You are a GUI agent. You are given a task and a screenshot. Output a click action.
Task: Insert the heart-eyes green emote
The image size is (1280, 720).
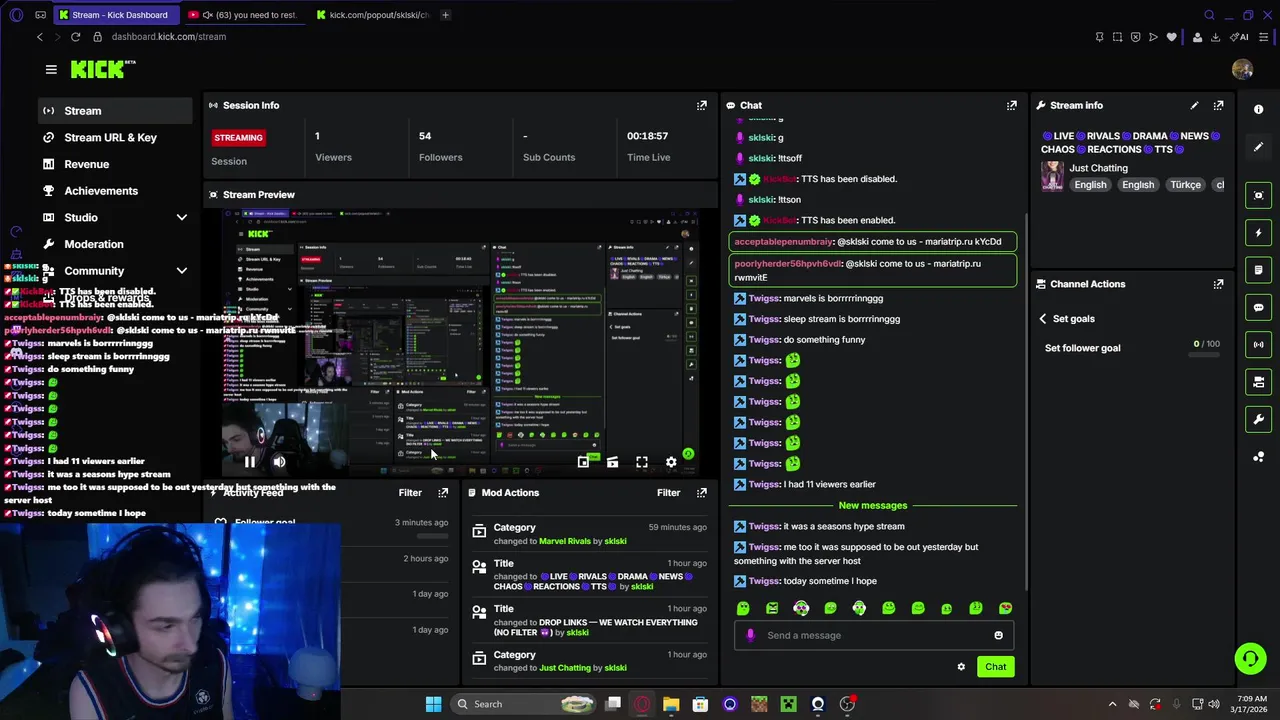coord(1005,608)
